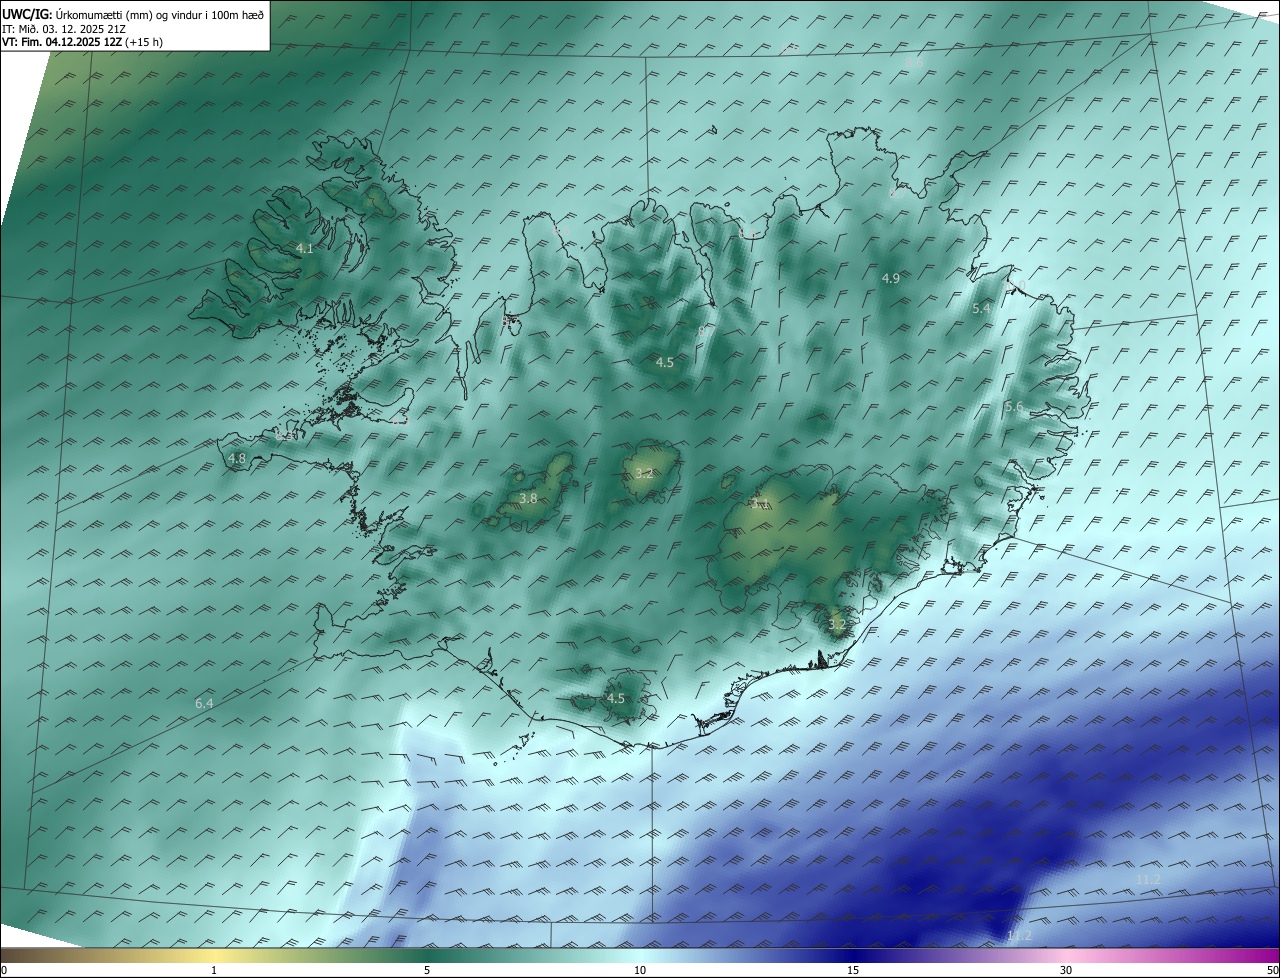Click the colour scale tick label "10"

click(x=640, y=970)
